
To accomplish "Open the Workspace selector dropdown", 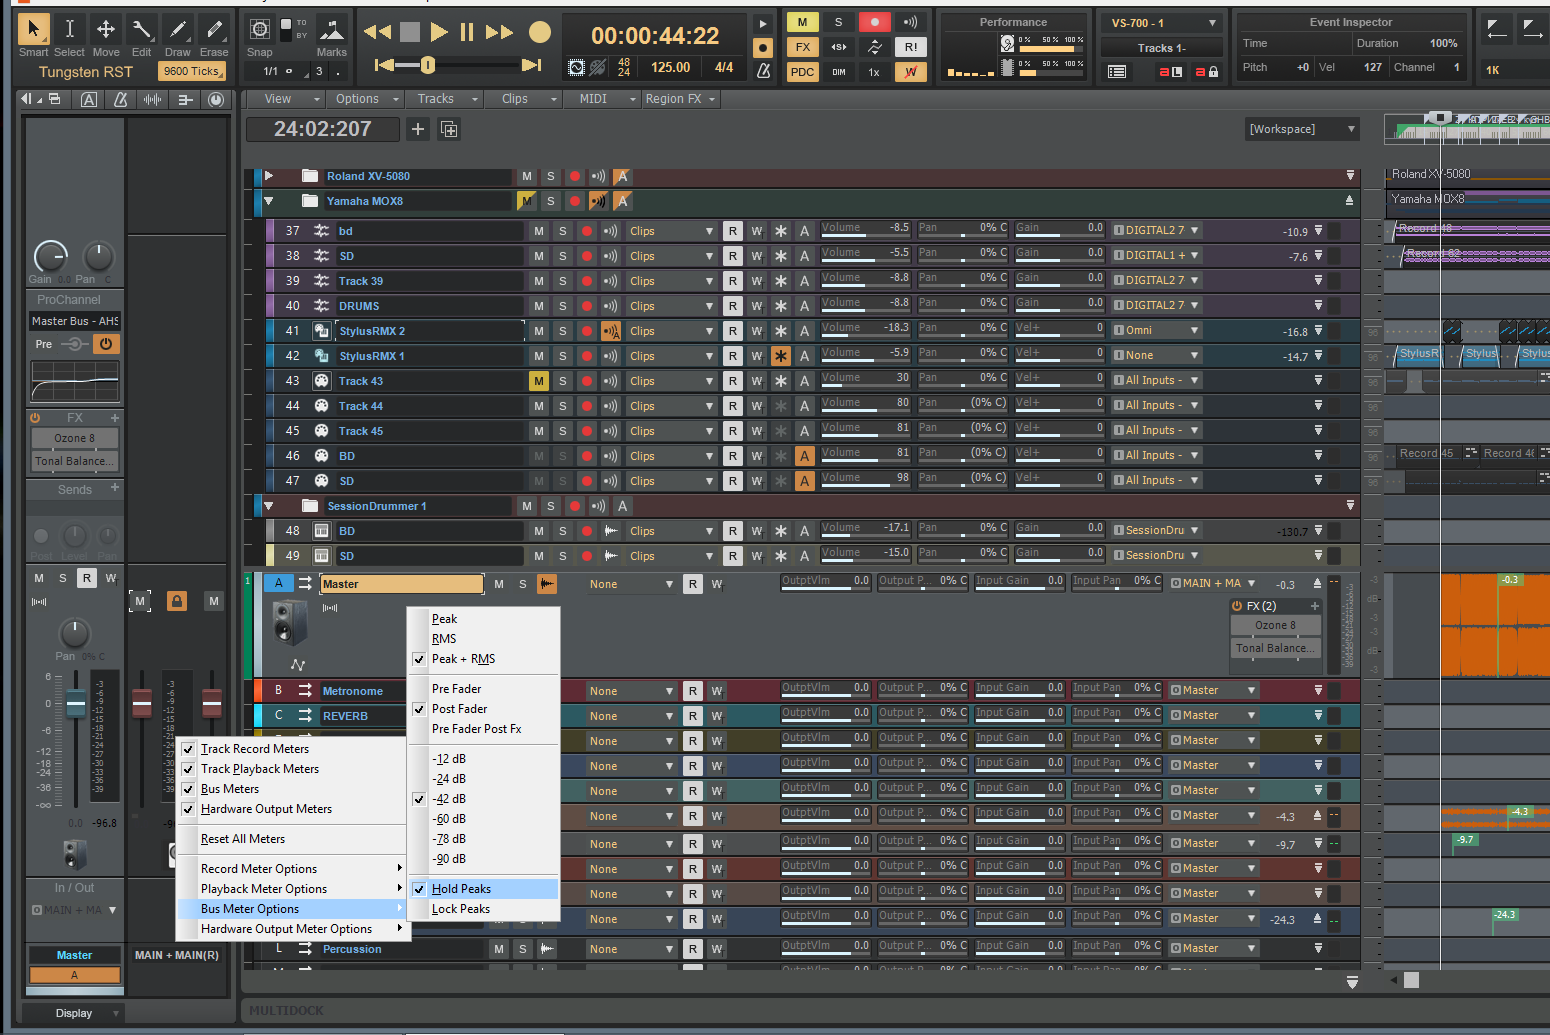I will (1302, 129).
